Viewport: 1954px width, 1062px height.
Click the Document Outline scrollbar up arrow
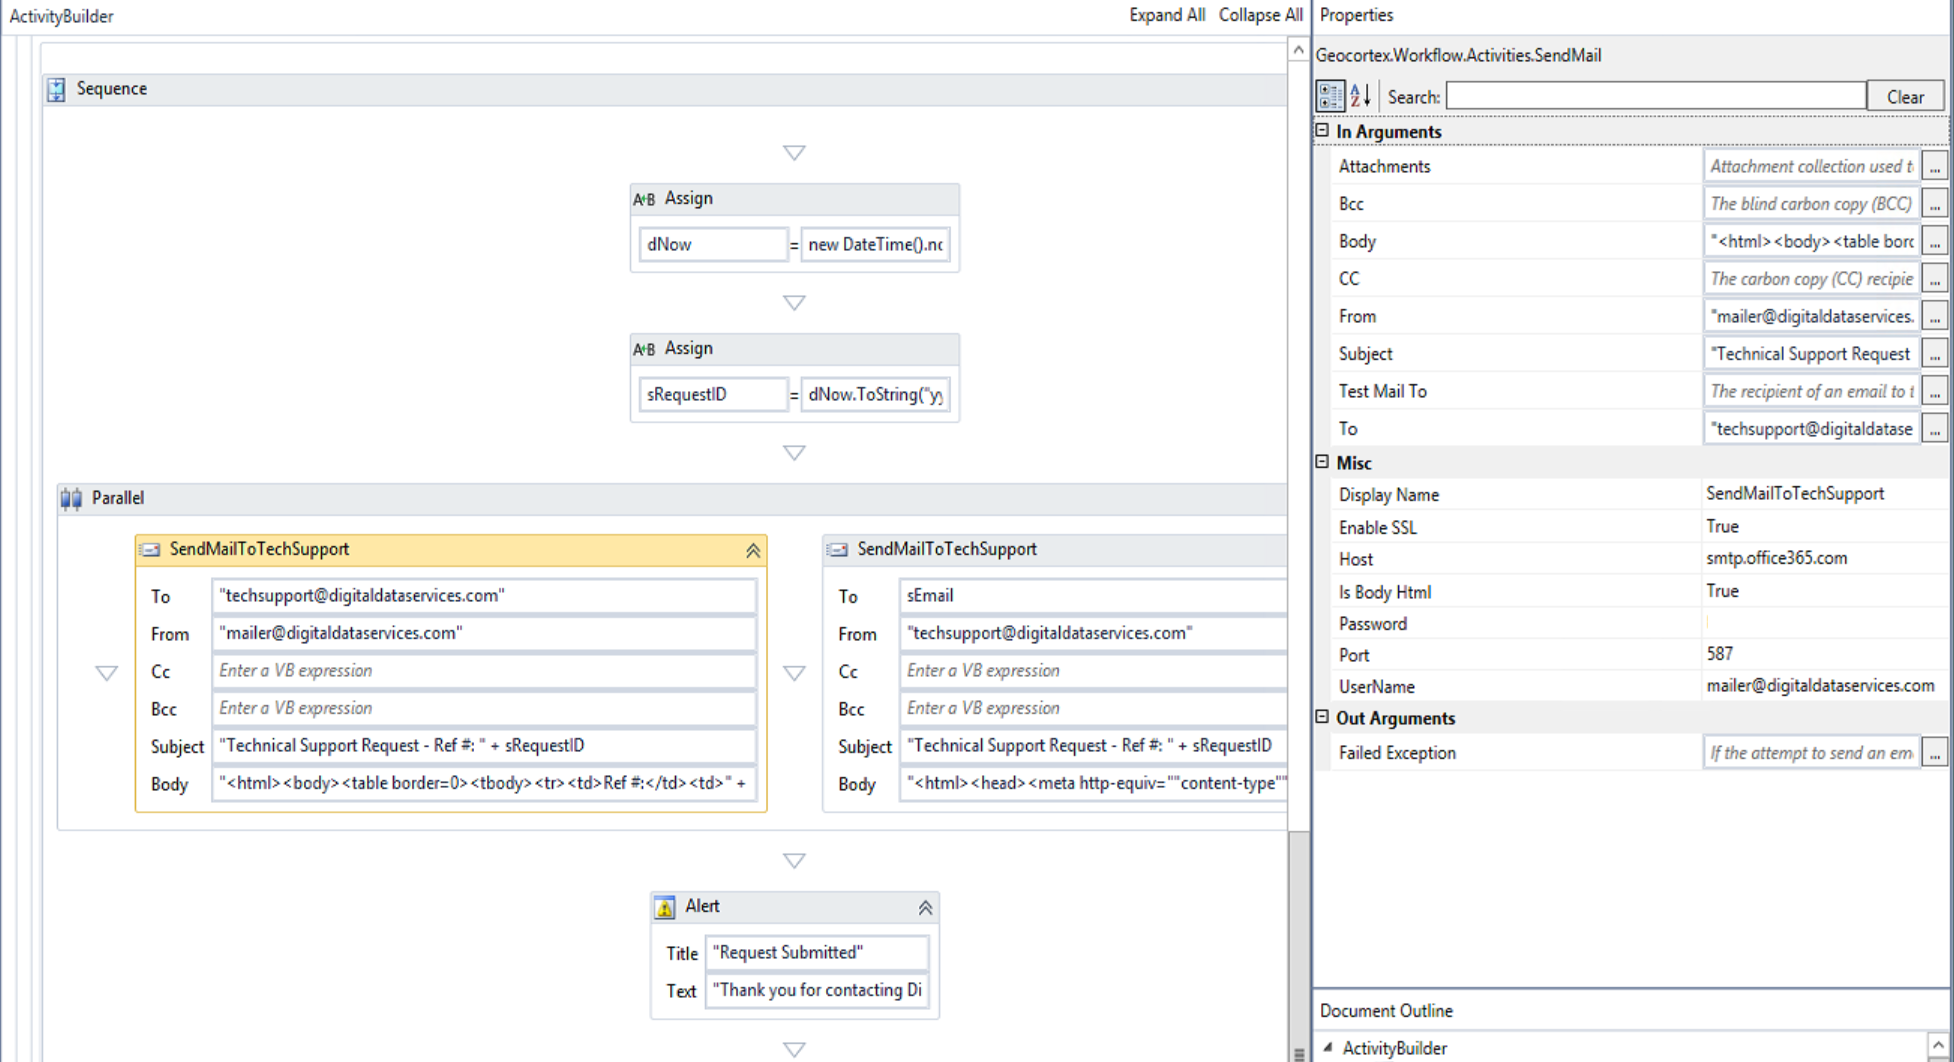(x=1938, y=1045)
